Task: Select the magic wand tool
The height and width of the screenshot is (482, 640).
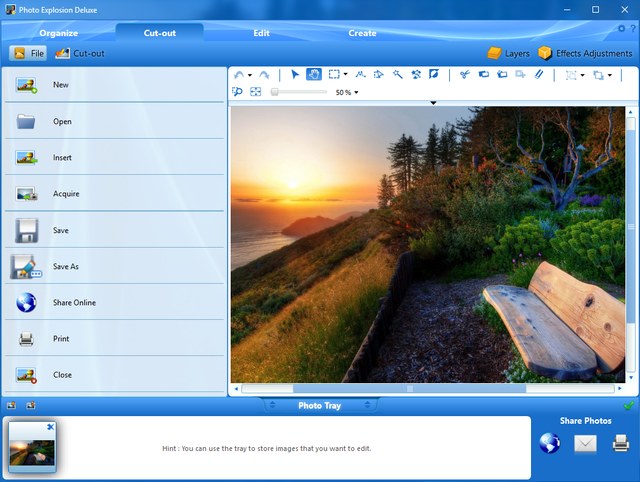Action: click(397, 74)
